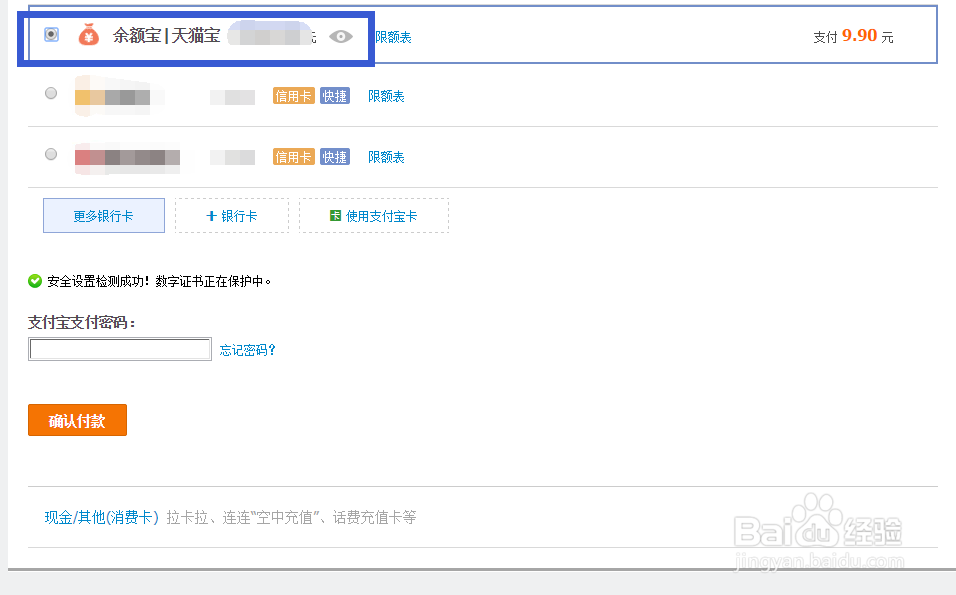The height and width of the screenshot is (595, 956).
Task: Select the 余额宝|天猫宝 radio button
Action: point(52,35)
